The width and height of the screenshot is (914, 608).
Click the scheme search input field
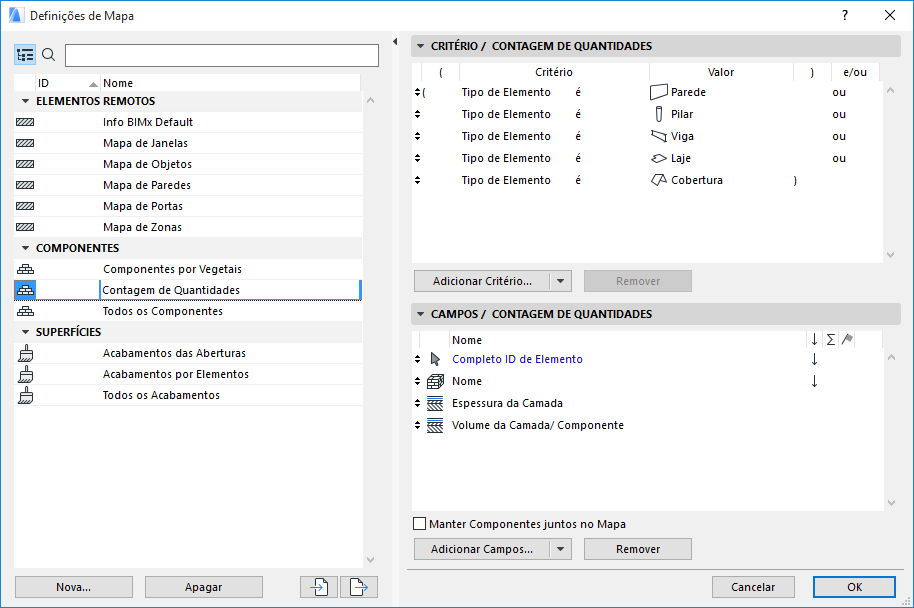pos(221,55)
